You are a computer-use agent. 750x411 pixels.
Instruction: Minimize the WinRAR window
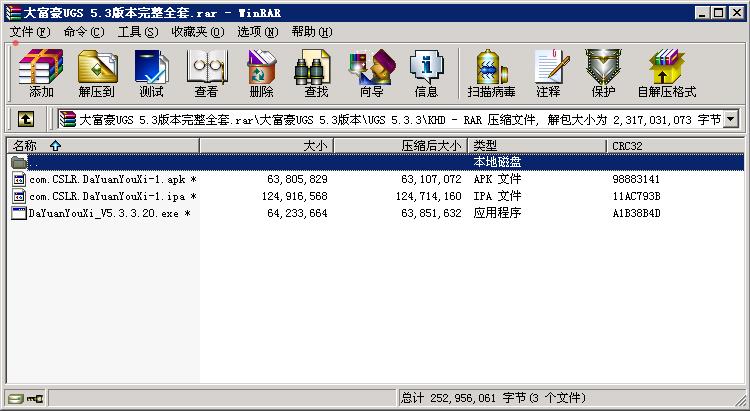click(x=702, y=13)
